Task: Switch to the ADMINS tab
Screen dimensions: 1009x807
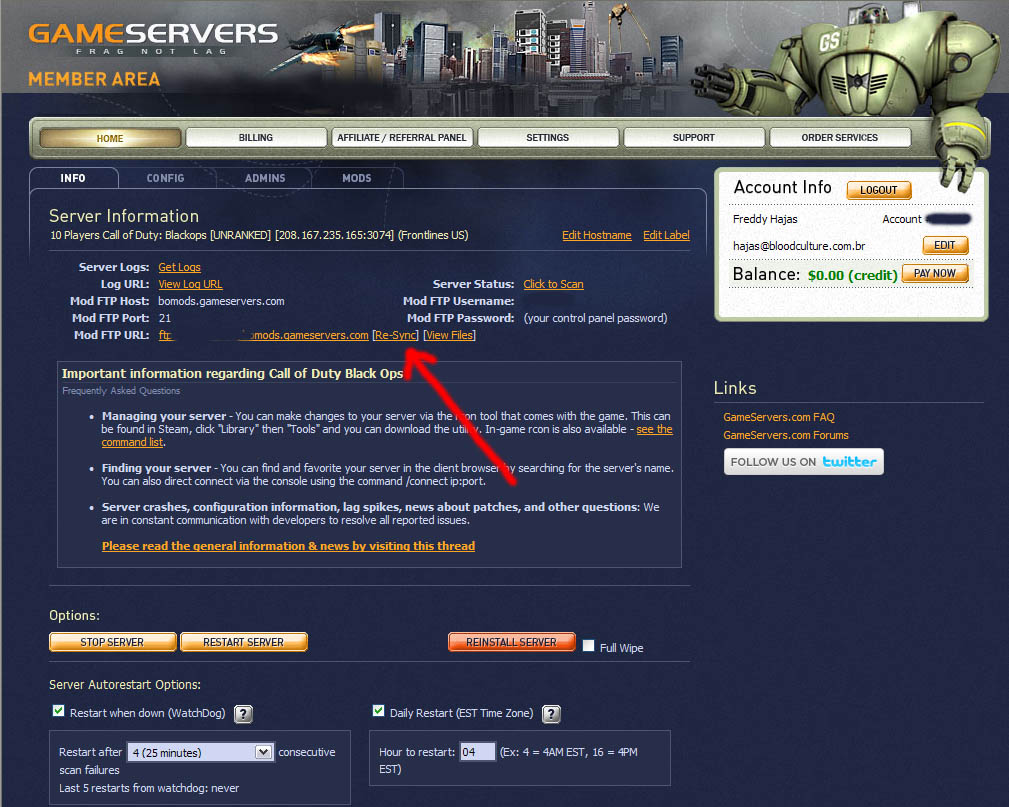Action: tap(265, 178)
